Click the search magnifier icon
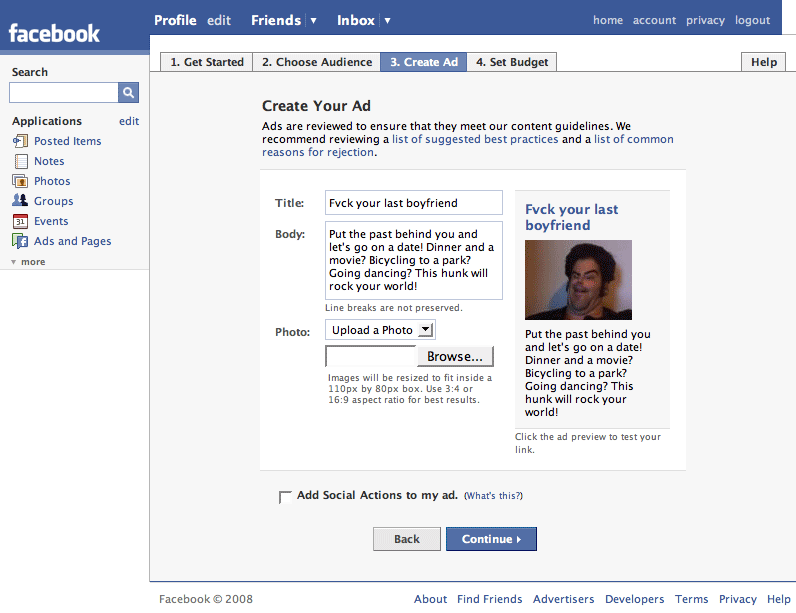 click(x=128, y=92)
